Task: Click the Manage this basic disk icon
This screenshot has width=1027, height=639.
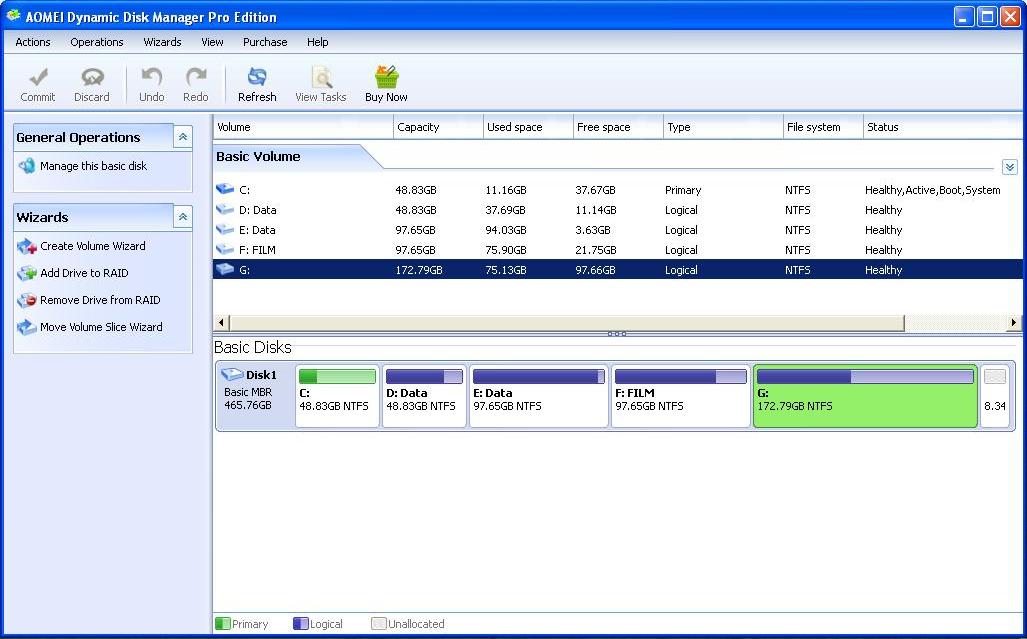Action: (27, 166)
